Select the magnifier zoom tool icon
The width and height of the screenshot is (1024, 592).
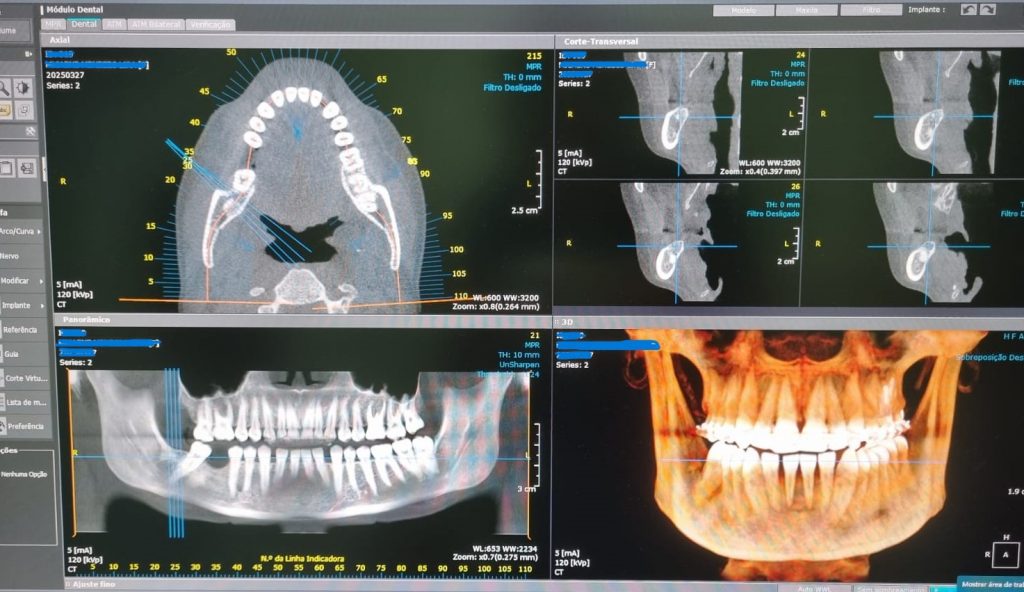click(x=5, y=88)
